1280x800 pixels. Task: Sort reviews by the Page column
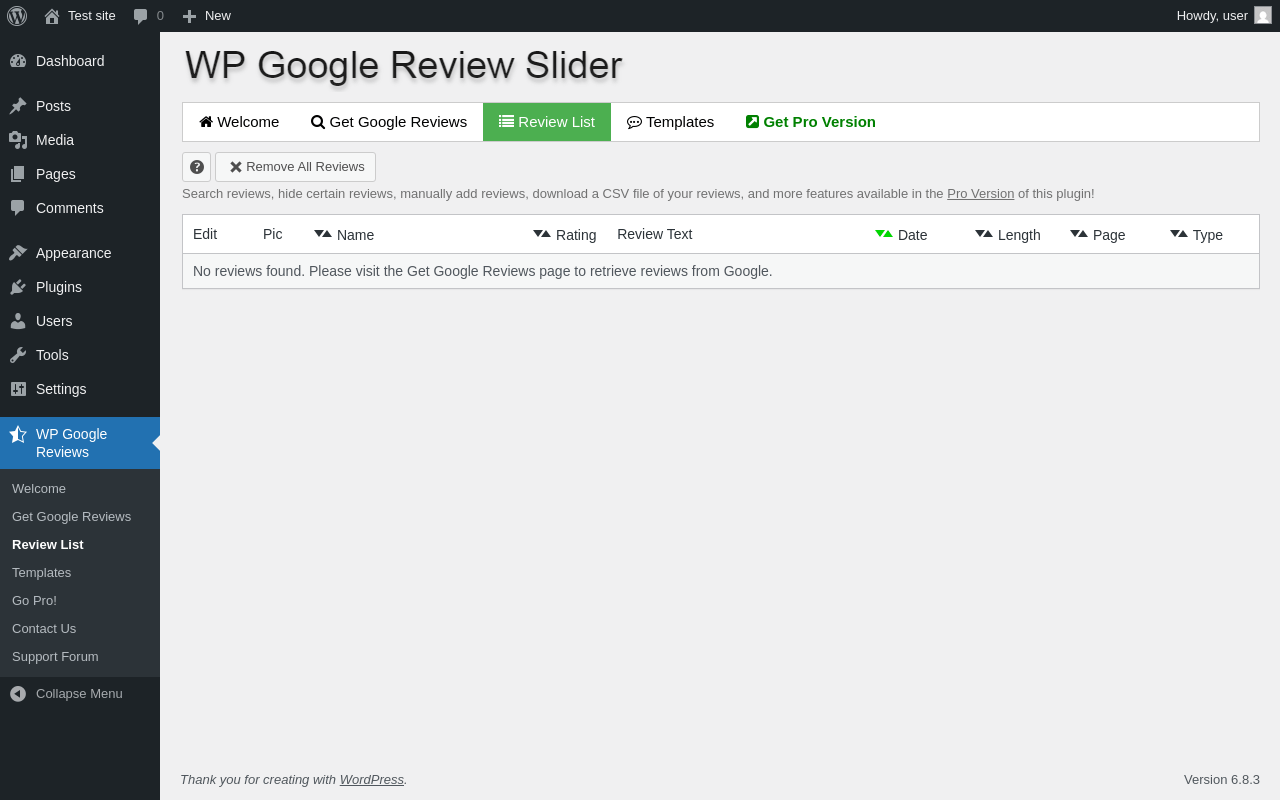pyautogui.click(x=1098, y=234)
